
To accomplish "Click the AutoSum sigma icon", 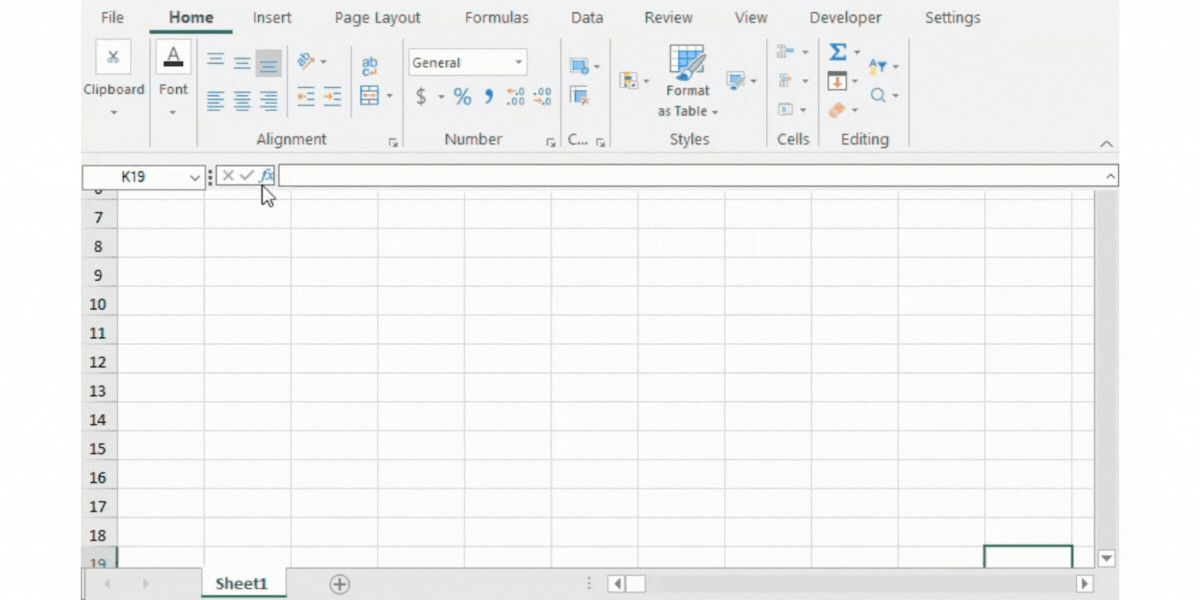I will (x=838, y=52).
